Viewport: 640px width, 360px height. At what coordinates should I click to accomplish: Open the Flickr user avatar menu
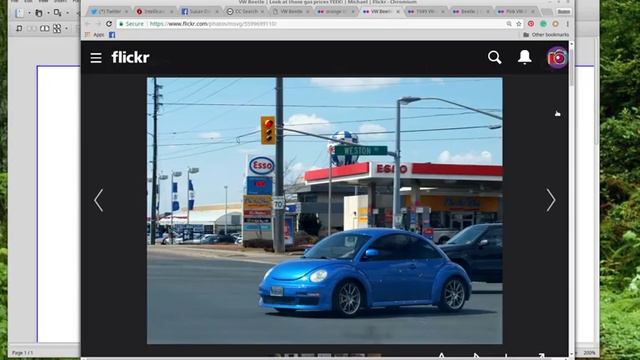click(557, 58)
